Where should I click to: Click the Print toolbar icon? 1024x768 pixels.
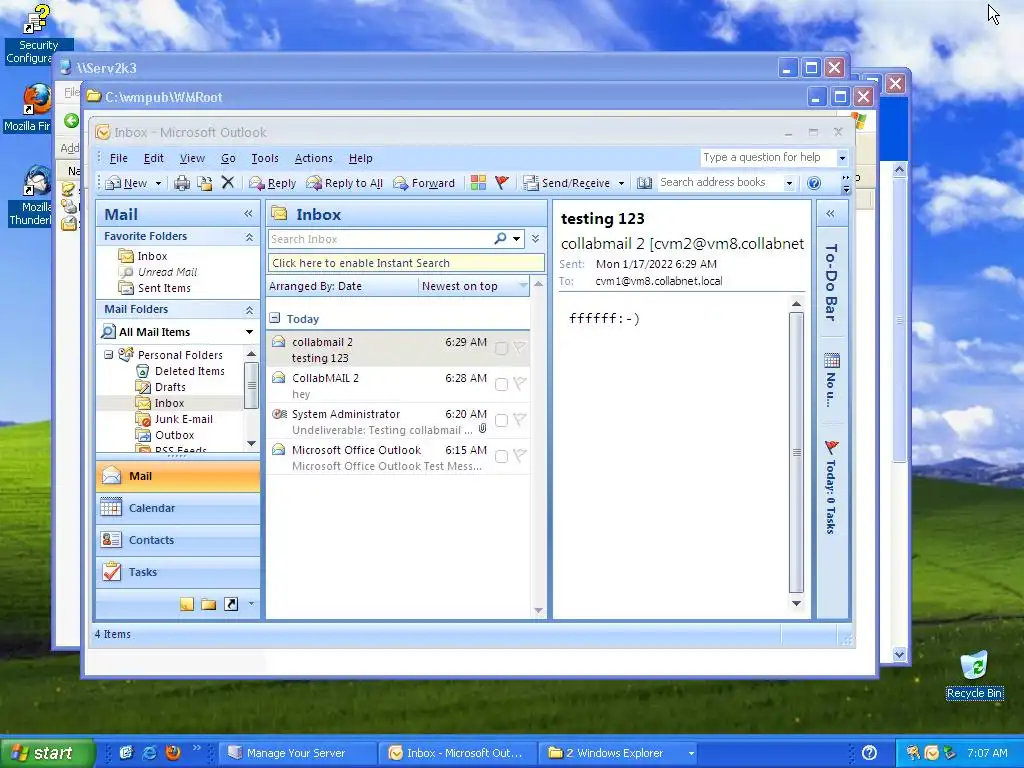click(182, 183)
